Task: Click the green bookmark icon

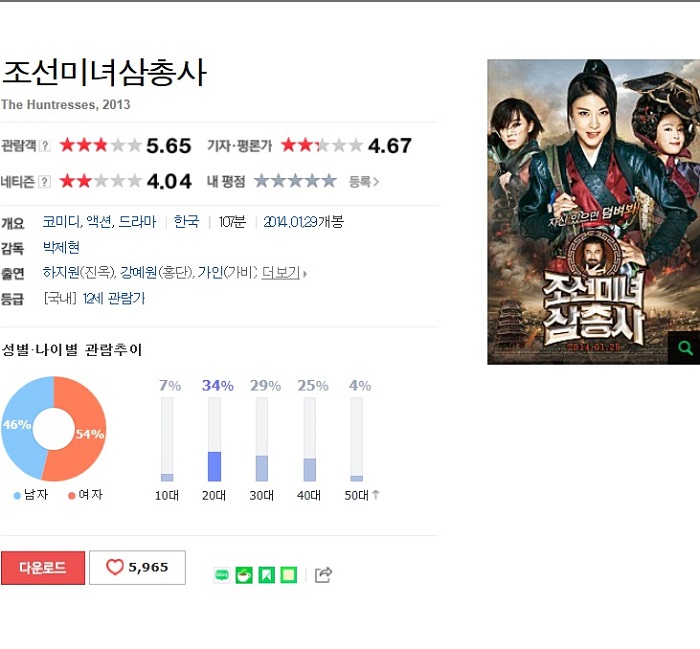Action: pos(267,575)
